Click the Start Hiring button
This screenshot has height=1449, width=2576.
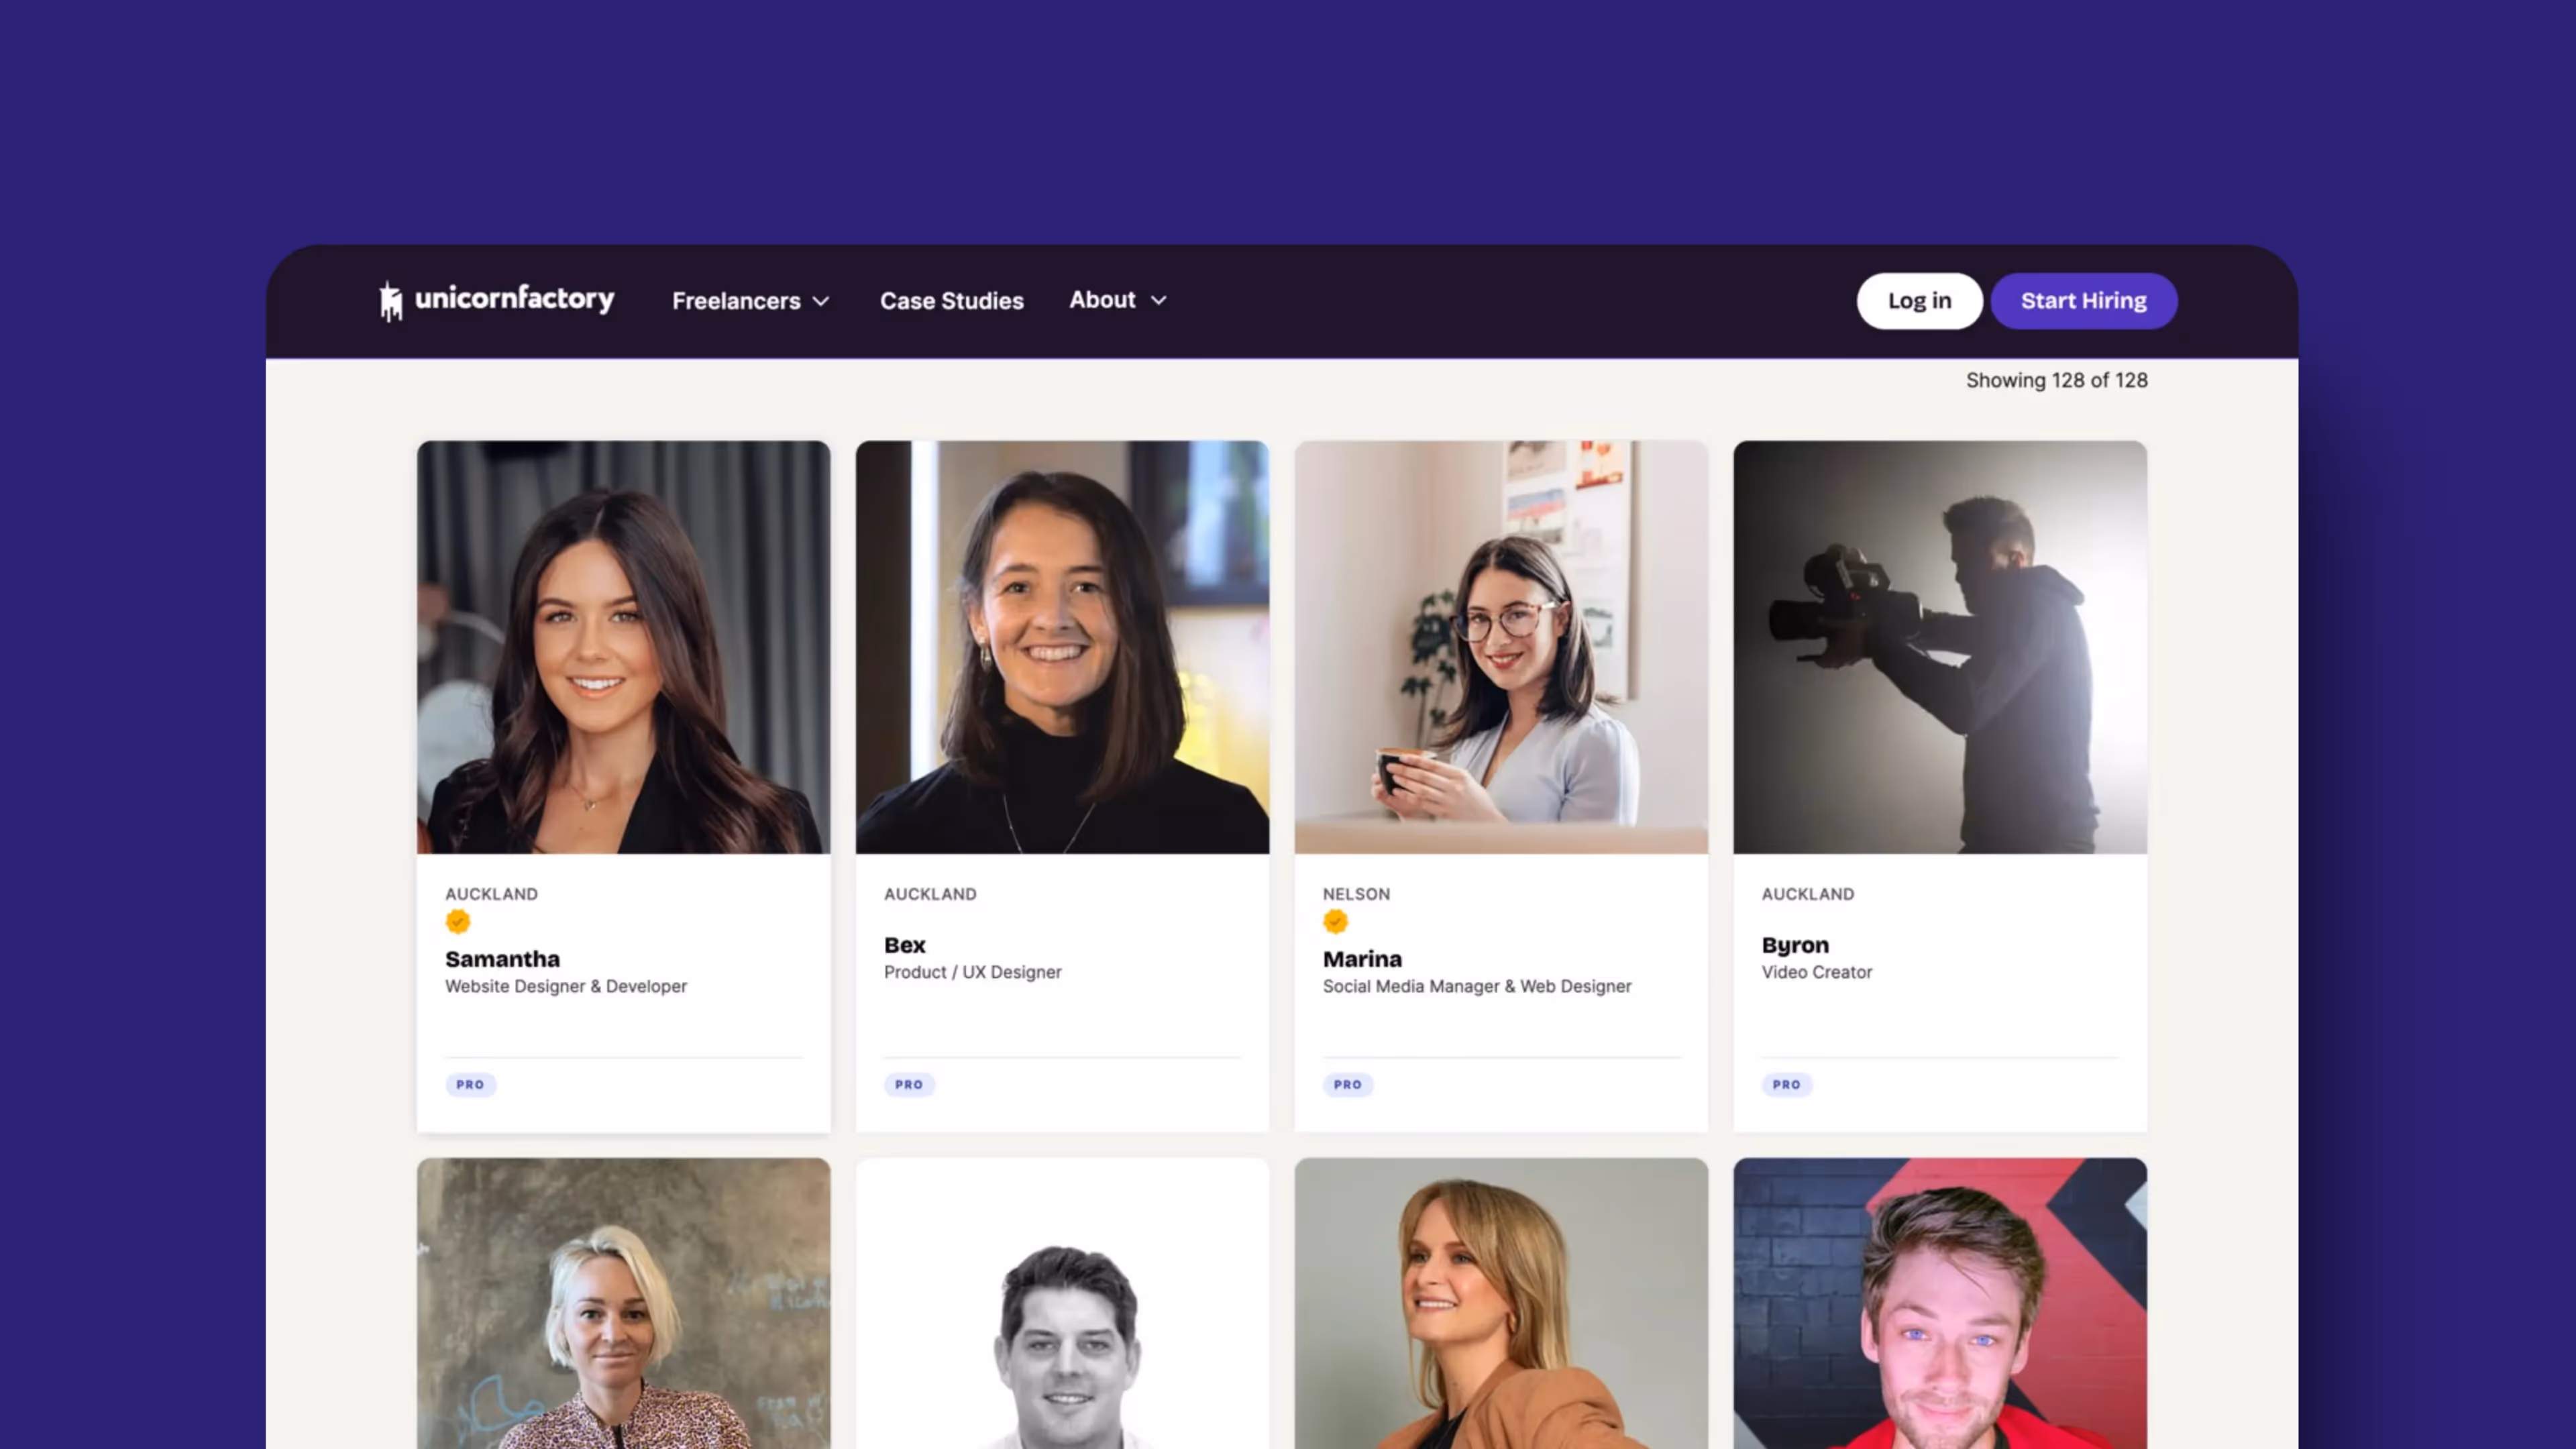pos(2084,301)
